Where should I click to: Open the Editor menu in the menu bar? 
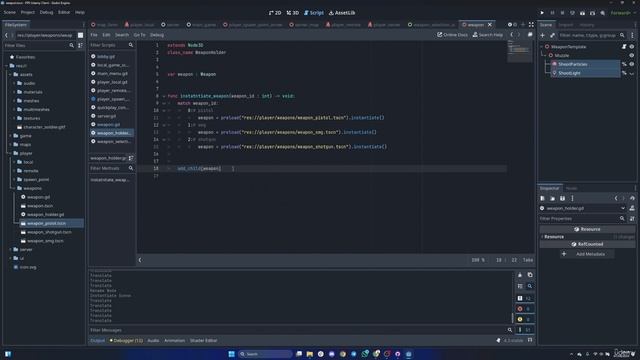64,13
